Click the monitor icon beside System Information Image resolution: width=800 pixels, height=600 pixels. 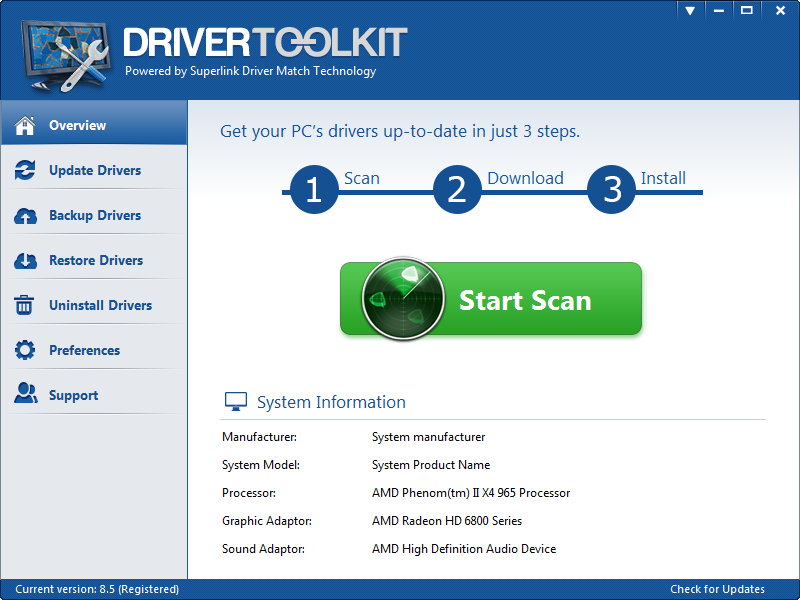[x=235, y=400]
